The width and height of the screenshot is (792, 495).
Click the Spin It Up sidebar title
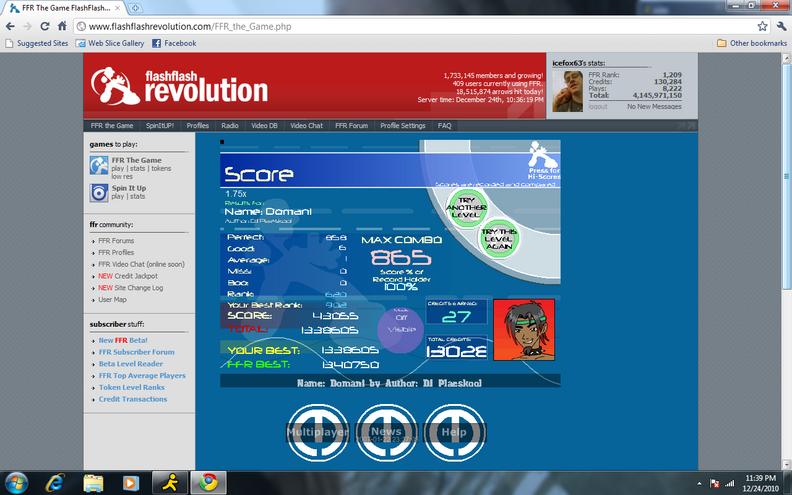point(129,188)
